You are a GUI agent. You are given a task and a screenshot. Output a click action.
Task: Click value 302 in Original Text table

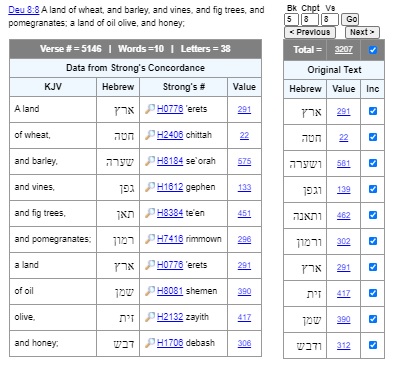(343, 241)
